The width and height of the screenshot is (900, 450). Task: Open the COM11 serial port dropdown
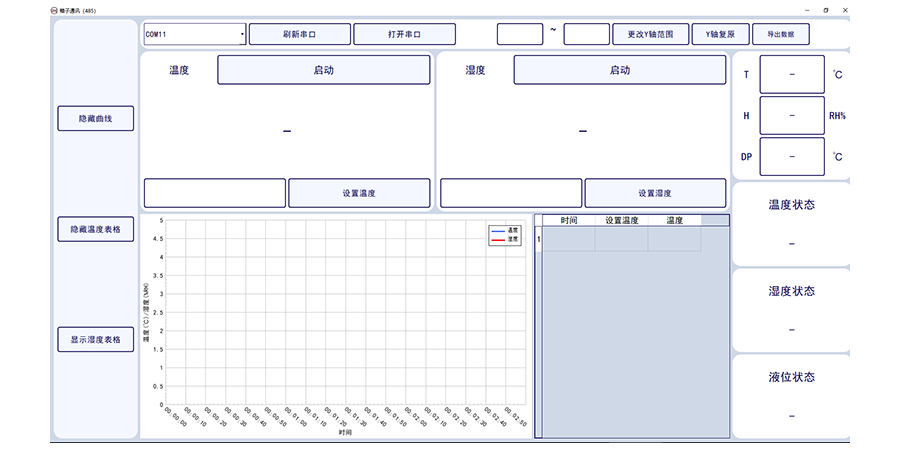pos(195,34)
